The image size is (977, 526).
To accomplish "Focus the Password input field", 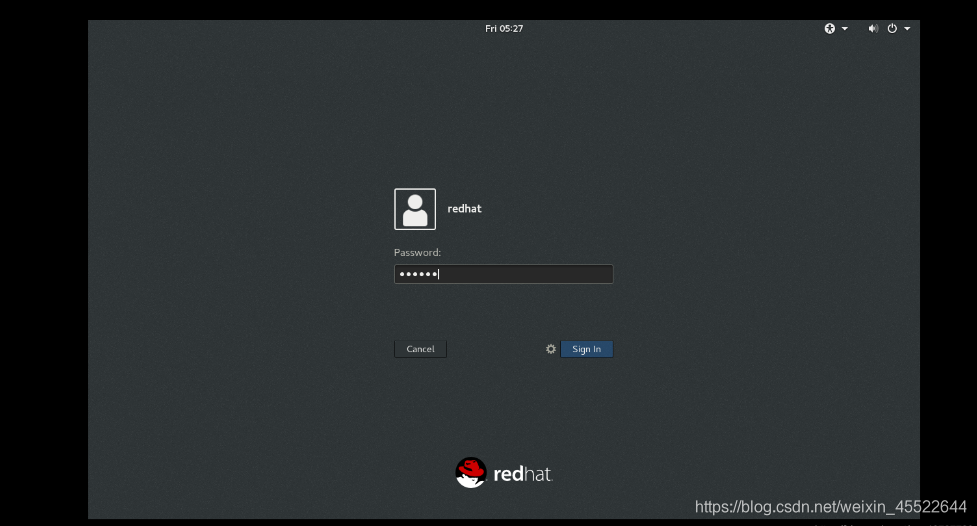I will [503, 274].
